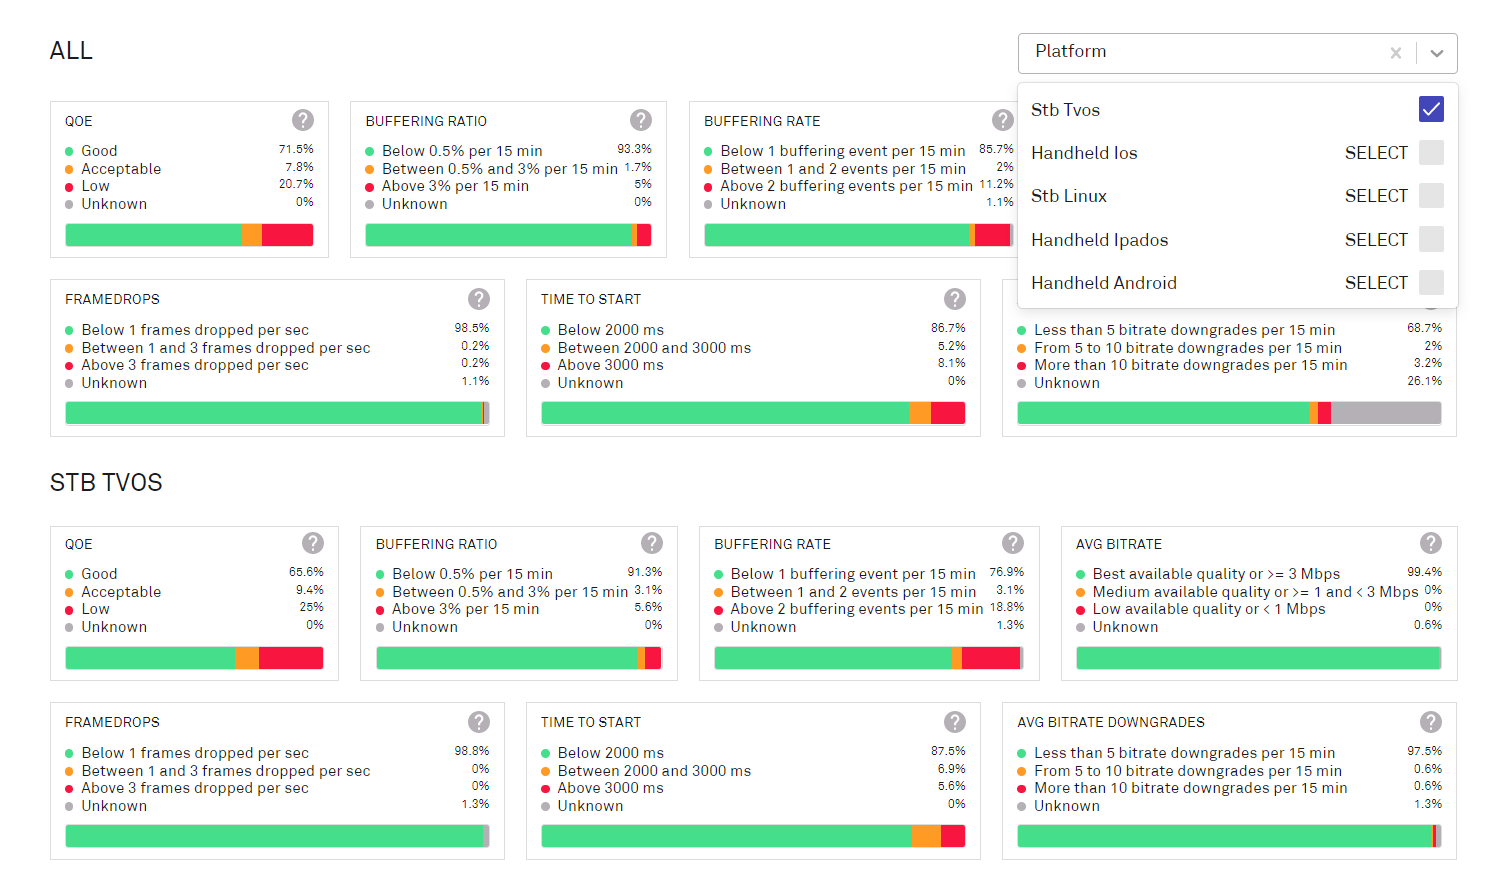The height and width of the screenshot is (888, 1499).
Task: Click help icon on ALL QOE card
Action: tap(303, 120)
